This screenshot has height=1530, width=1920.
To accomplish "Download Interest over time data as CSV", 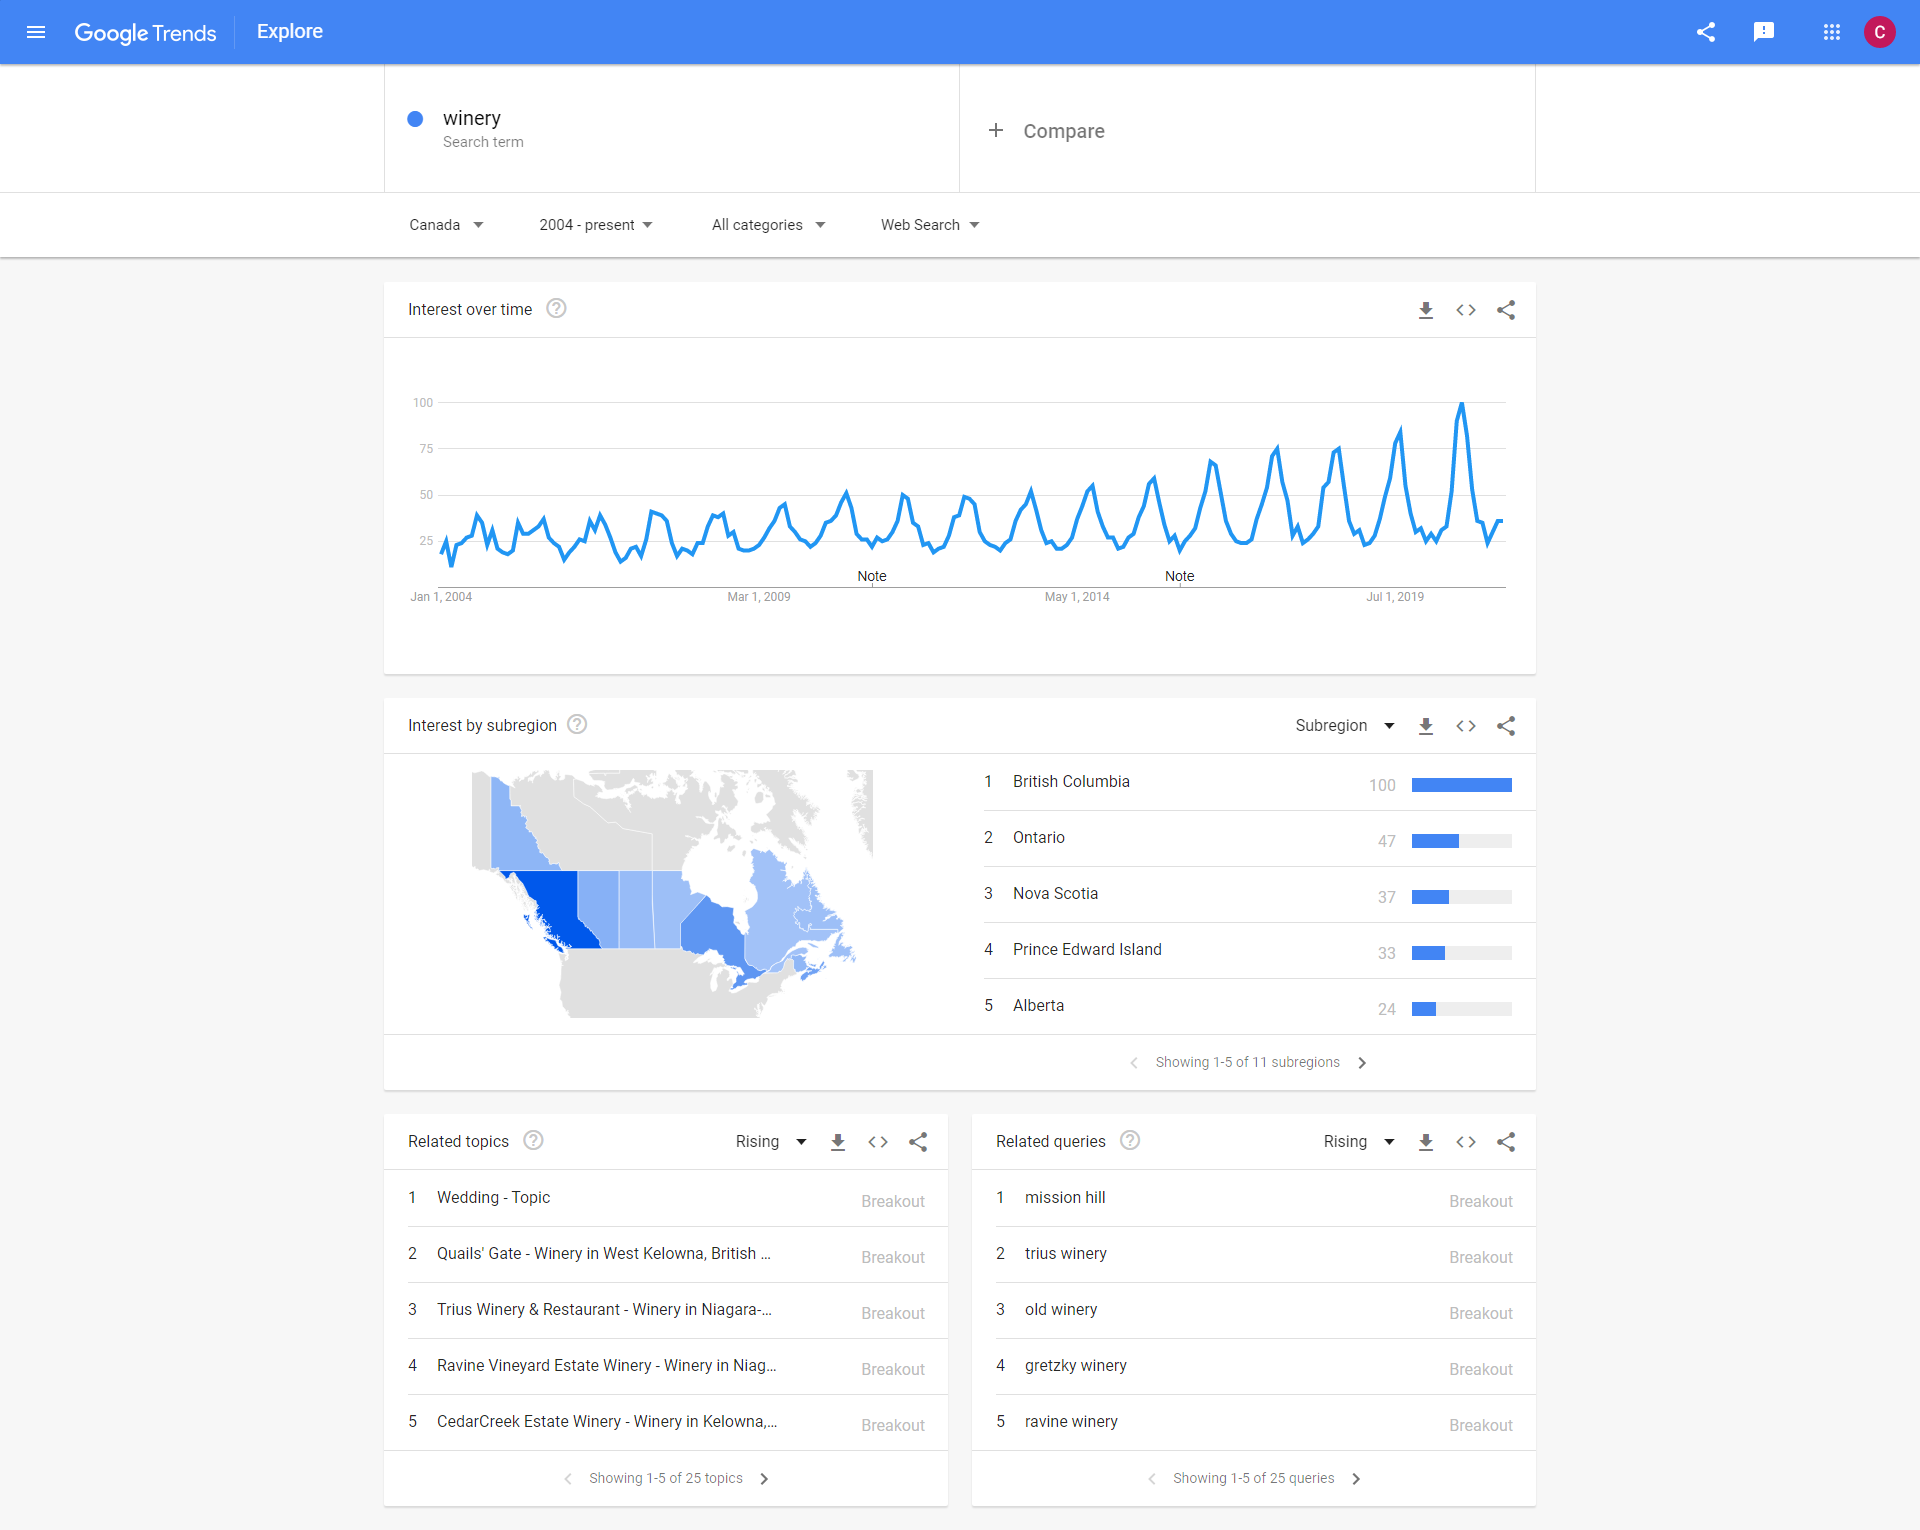I will point(1426,310).
